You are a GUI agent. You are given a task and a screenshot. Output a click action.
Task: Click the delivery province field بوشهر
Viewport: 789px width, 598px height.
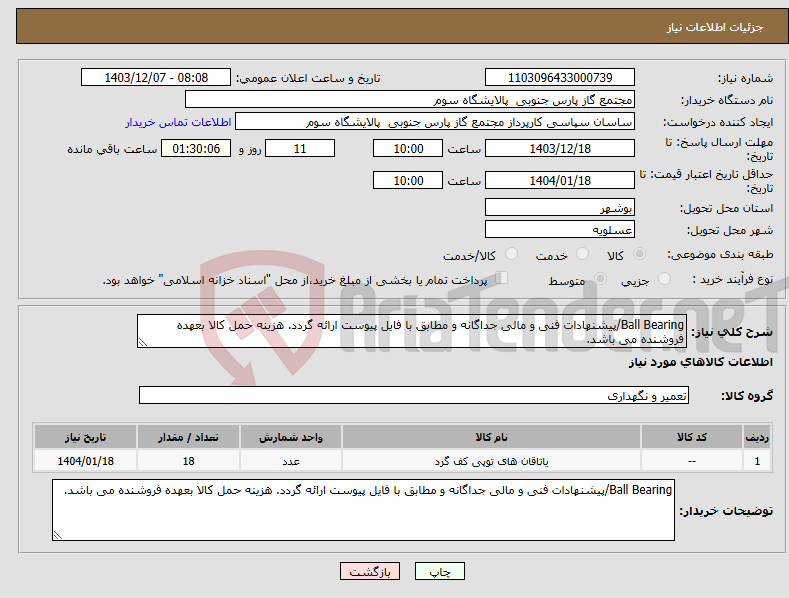[560, 207]
